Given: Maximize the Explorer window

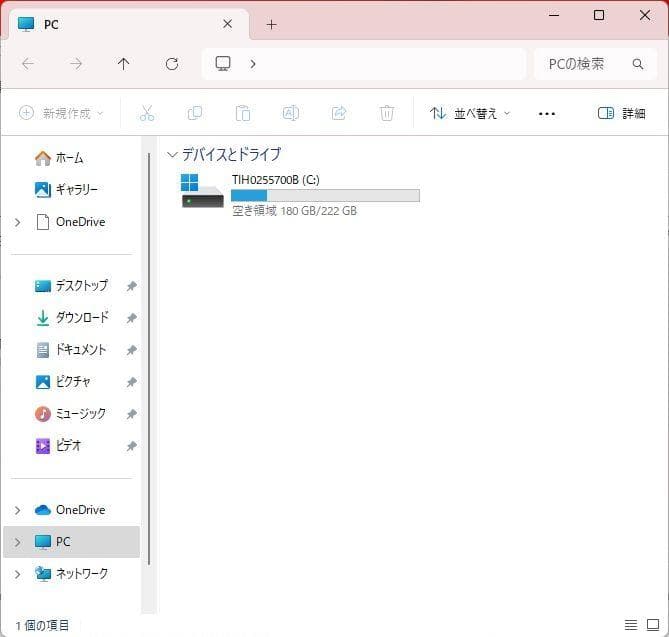Looking at the screenshot, I should click(599, 15).
